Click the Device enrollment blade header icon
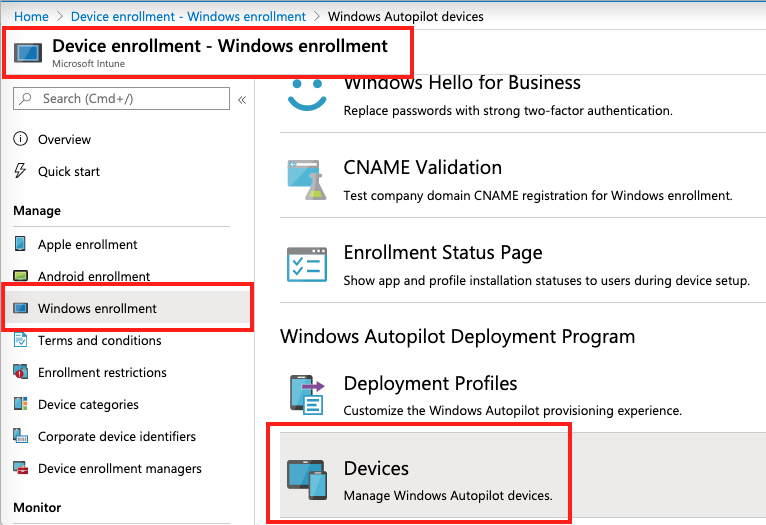Screen dimensions: 766x525 (x=28, y=53)
